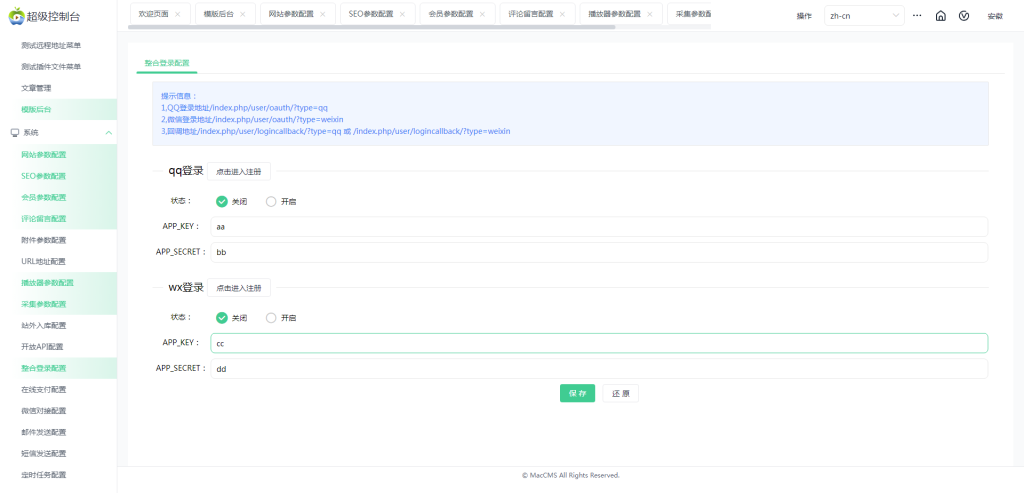The image size is (1024, 493).
Task: Close the 会员参数配置 tab
Action: coord(481,14)
